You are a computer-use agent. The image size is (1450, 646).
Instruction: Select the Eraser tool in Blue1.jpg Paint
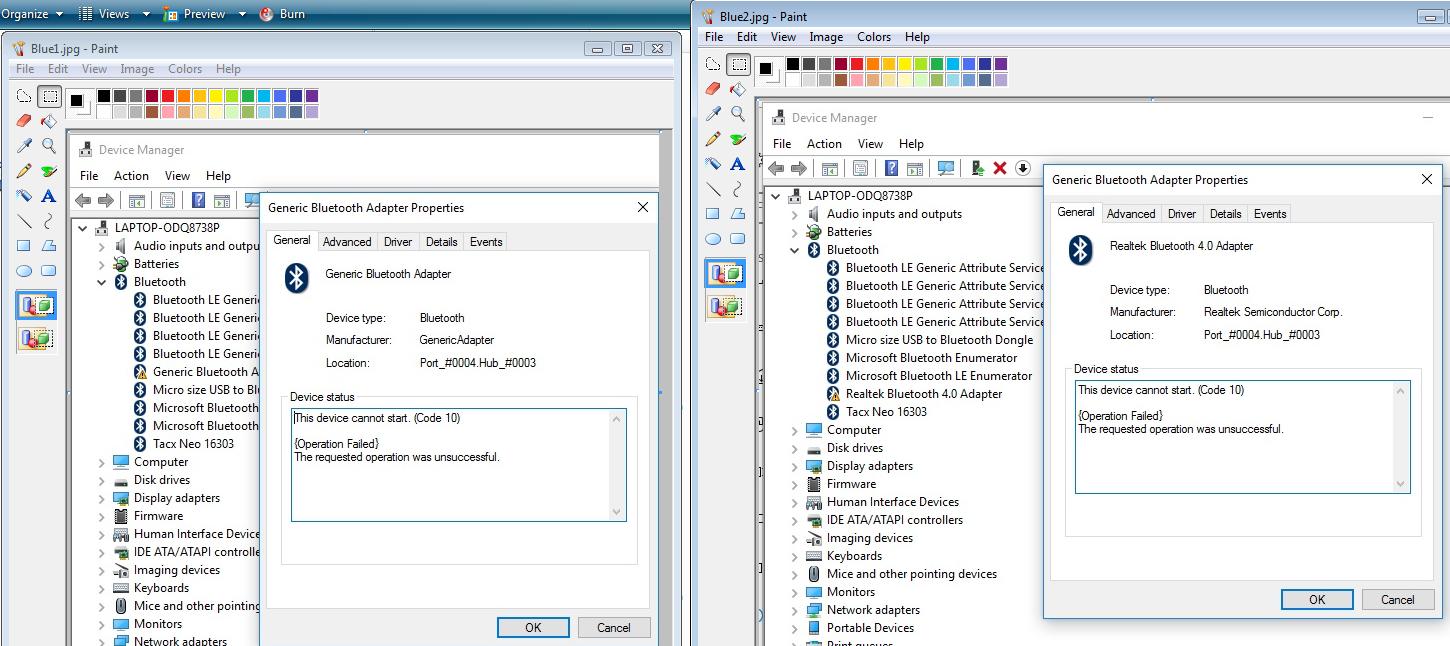click(x=24, y=121)
